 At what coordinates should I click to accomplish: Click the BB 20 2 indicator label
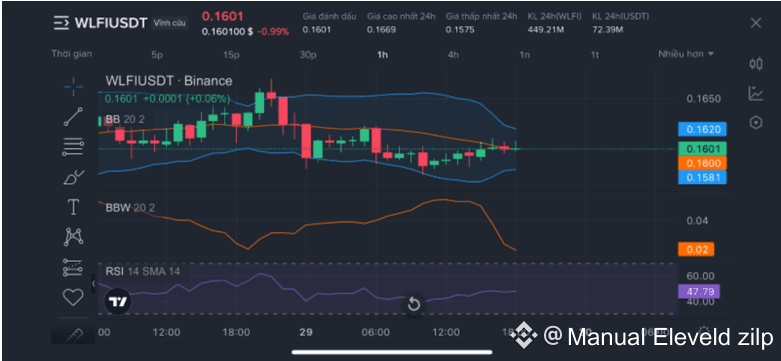(125, 120)
